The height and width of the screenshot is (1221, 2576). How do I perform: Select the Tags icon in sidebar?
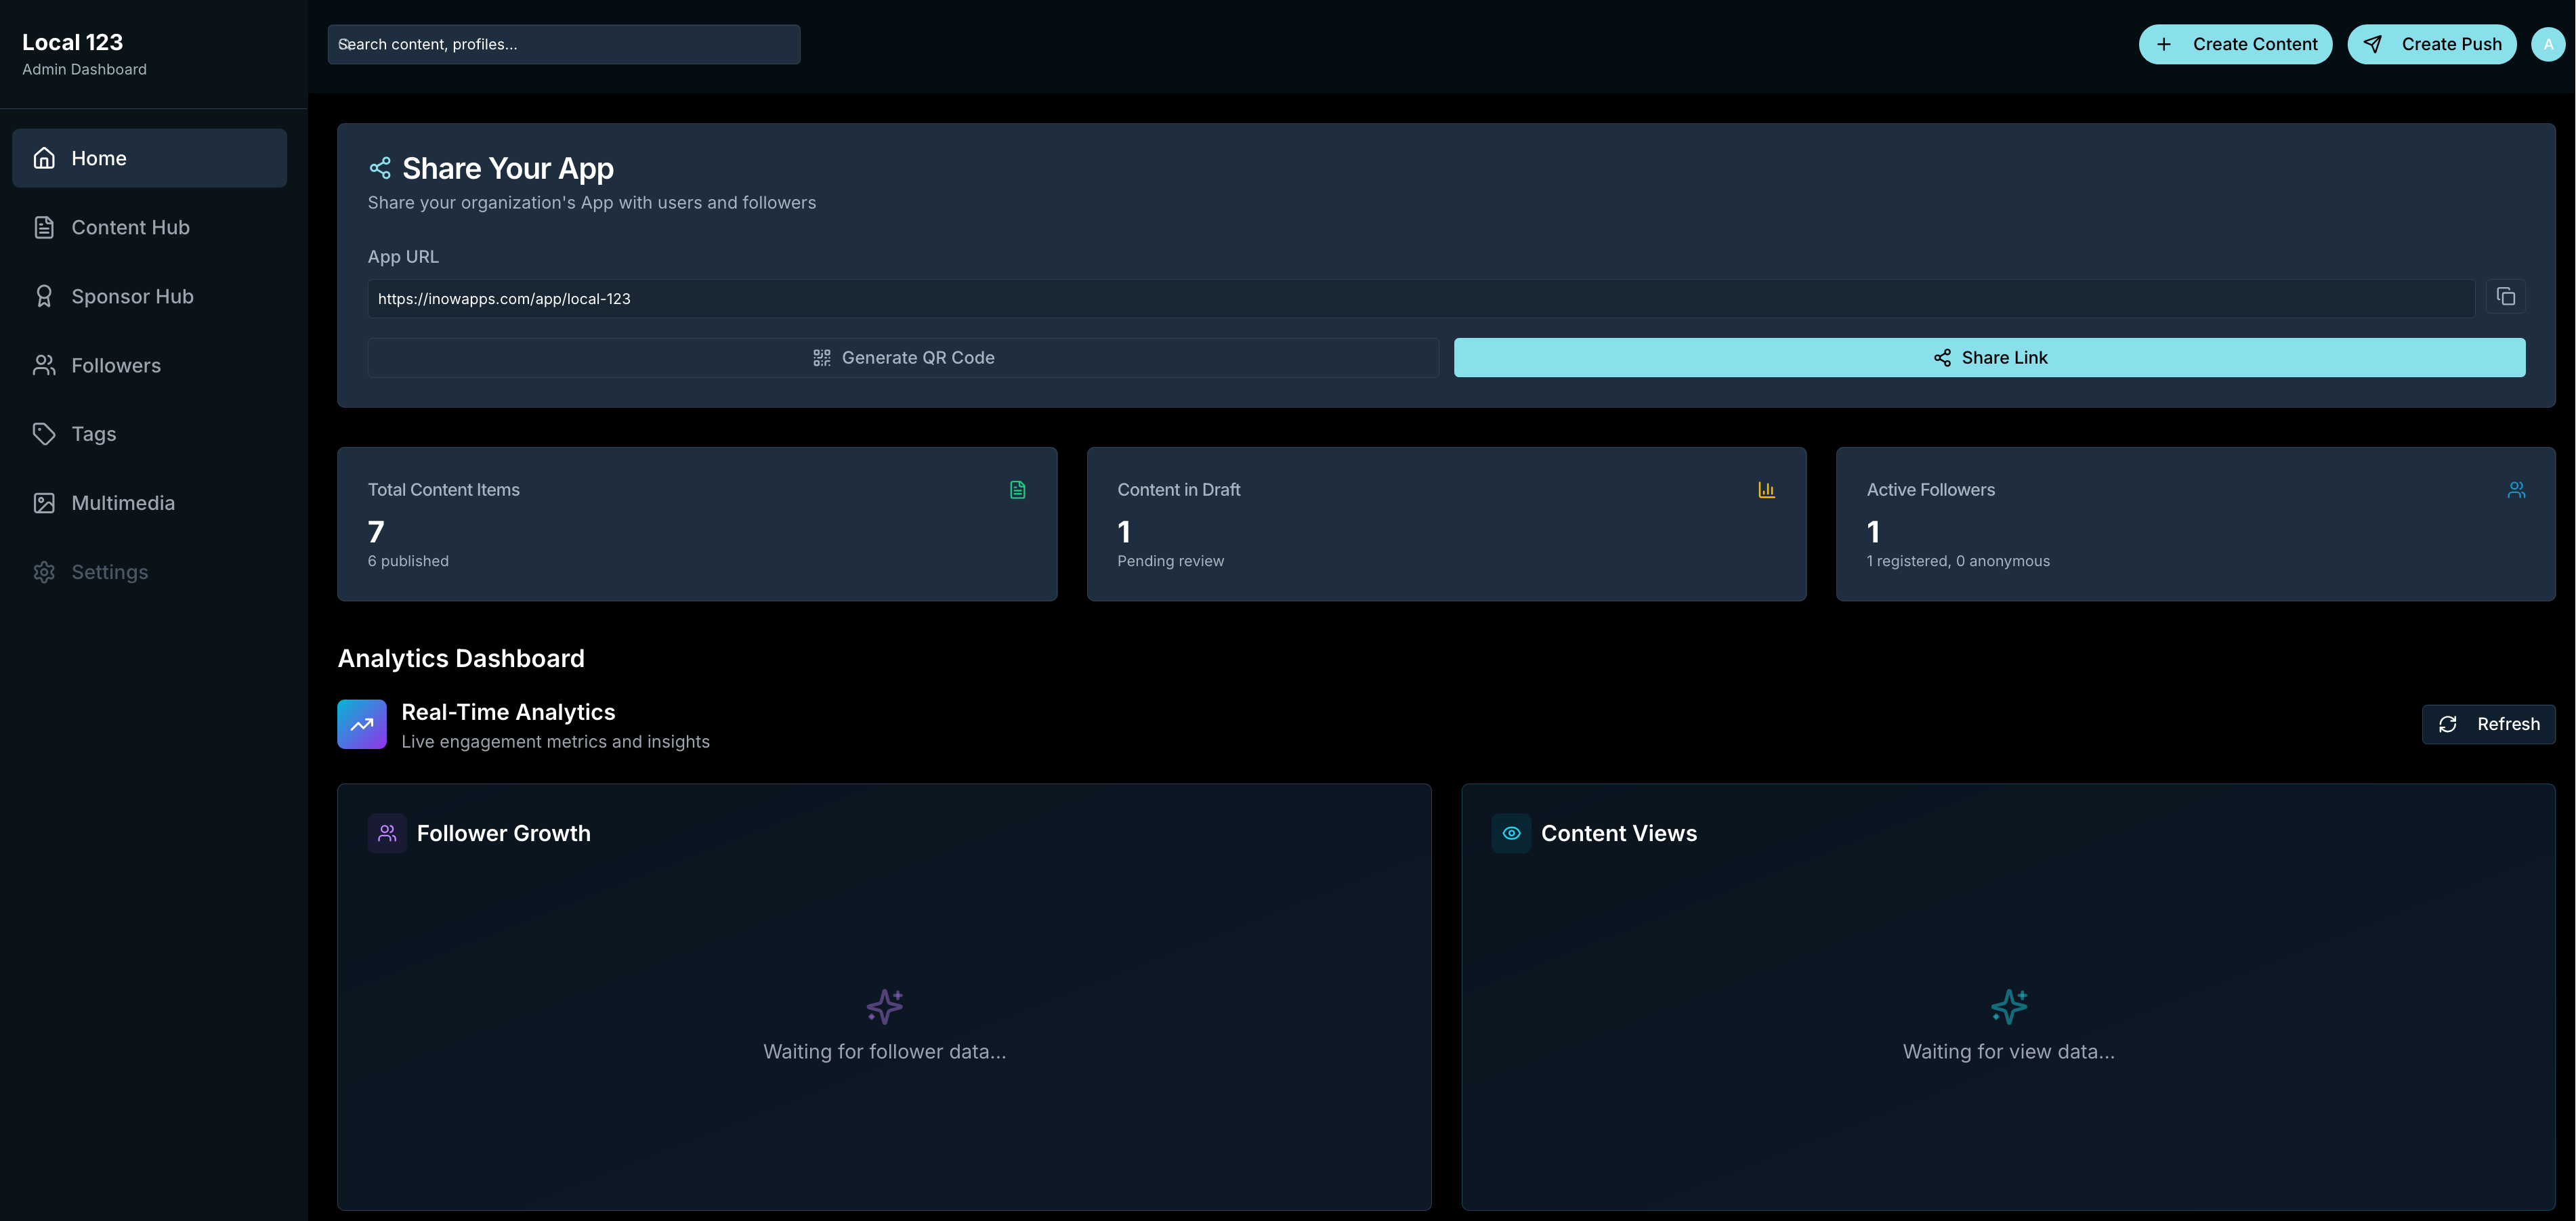(44, 434)
